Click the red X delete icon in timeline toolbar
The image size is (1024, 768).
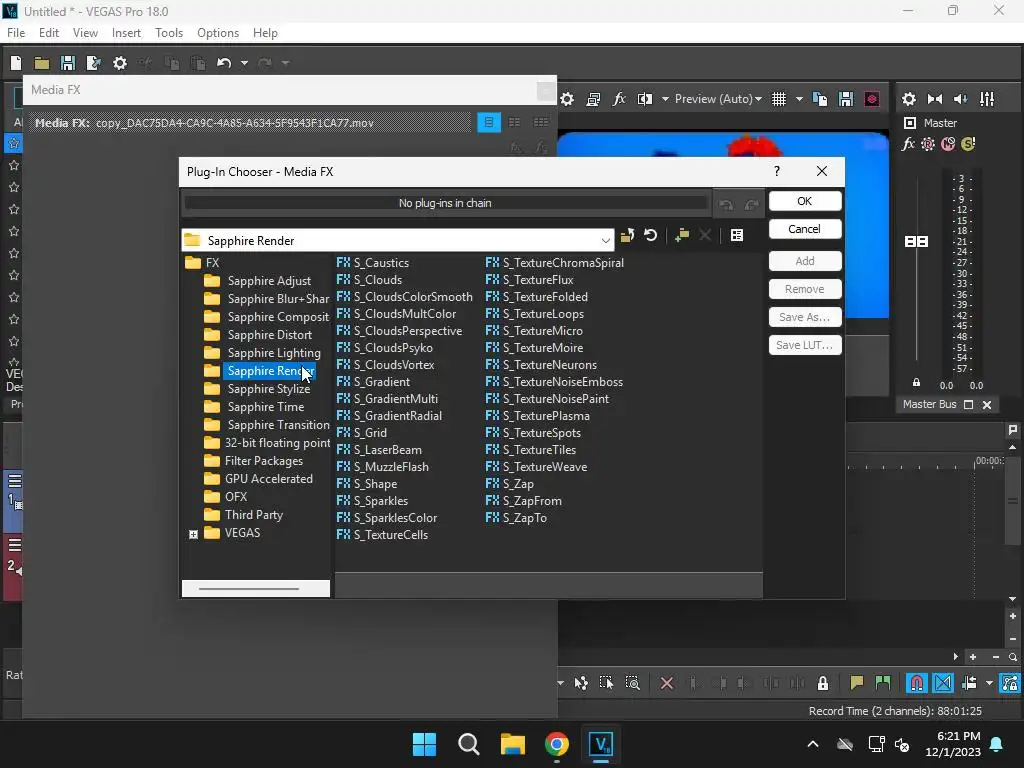point(667,683)
